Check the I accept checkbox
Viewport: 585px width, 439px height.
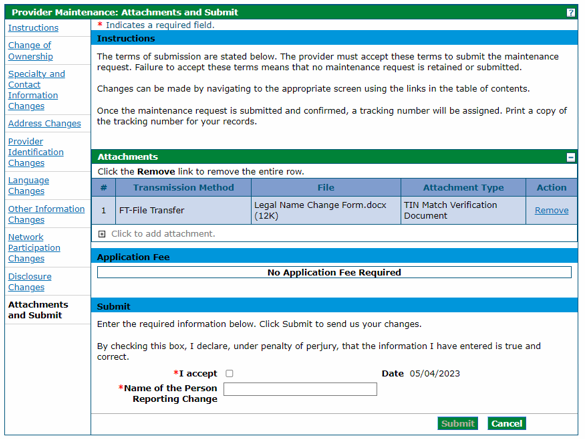(229, 373)
